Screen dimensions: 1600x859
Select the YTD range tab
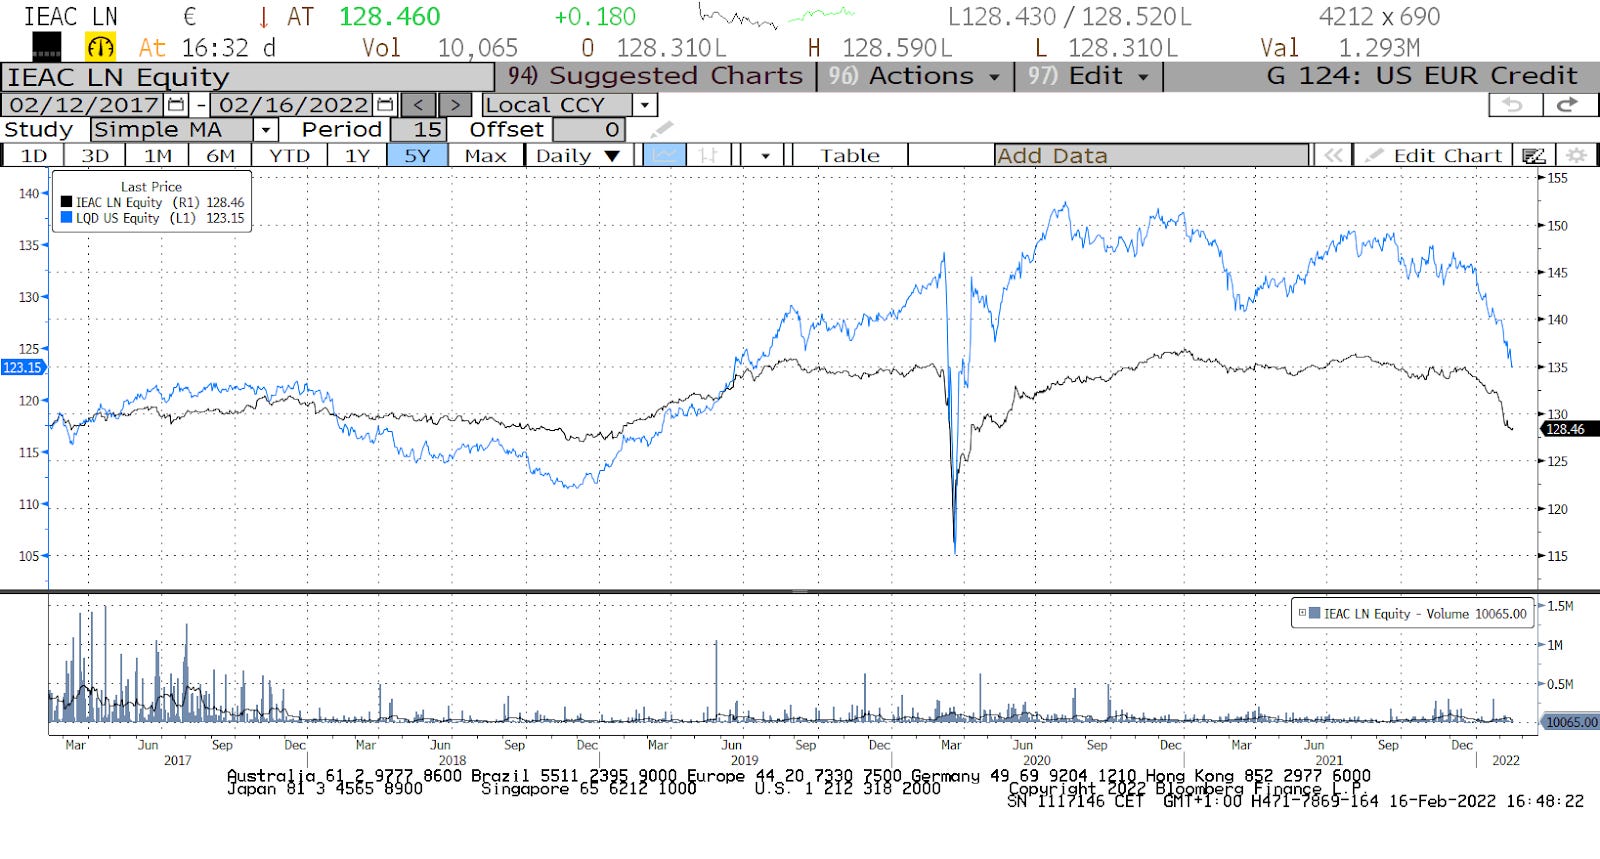tap(289, 156)
